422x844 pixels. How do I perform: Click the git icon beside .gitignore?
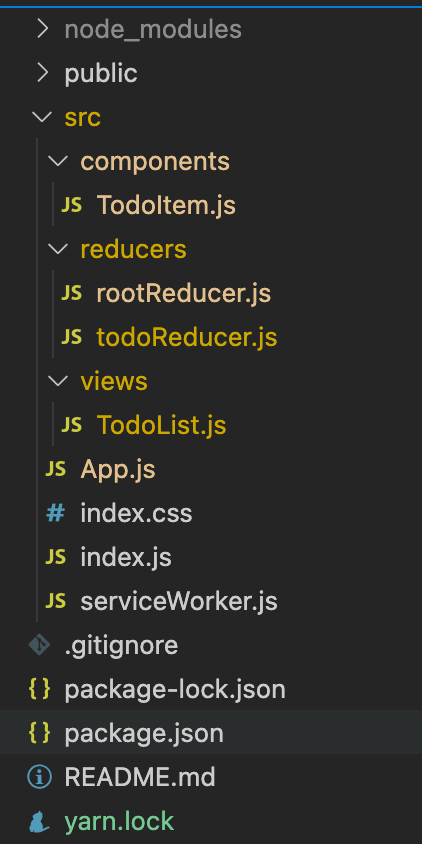(39, 645)
